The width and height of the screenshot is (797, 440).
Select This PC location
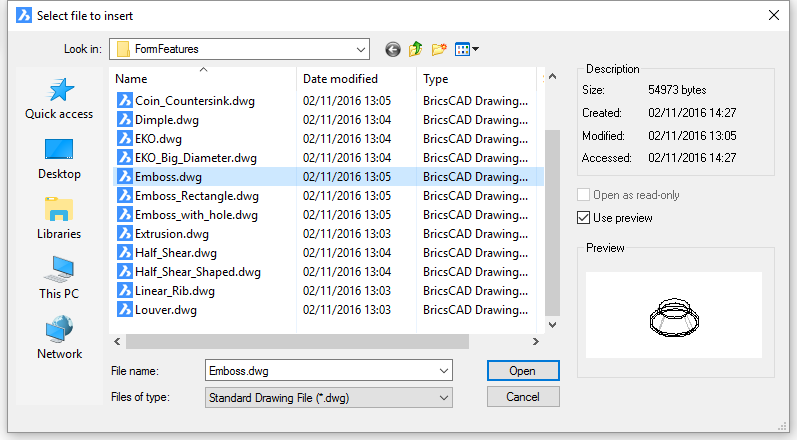(59, 279)
